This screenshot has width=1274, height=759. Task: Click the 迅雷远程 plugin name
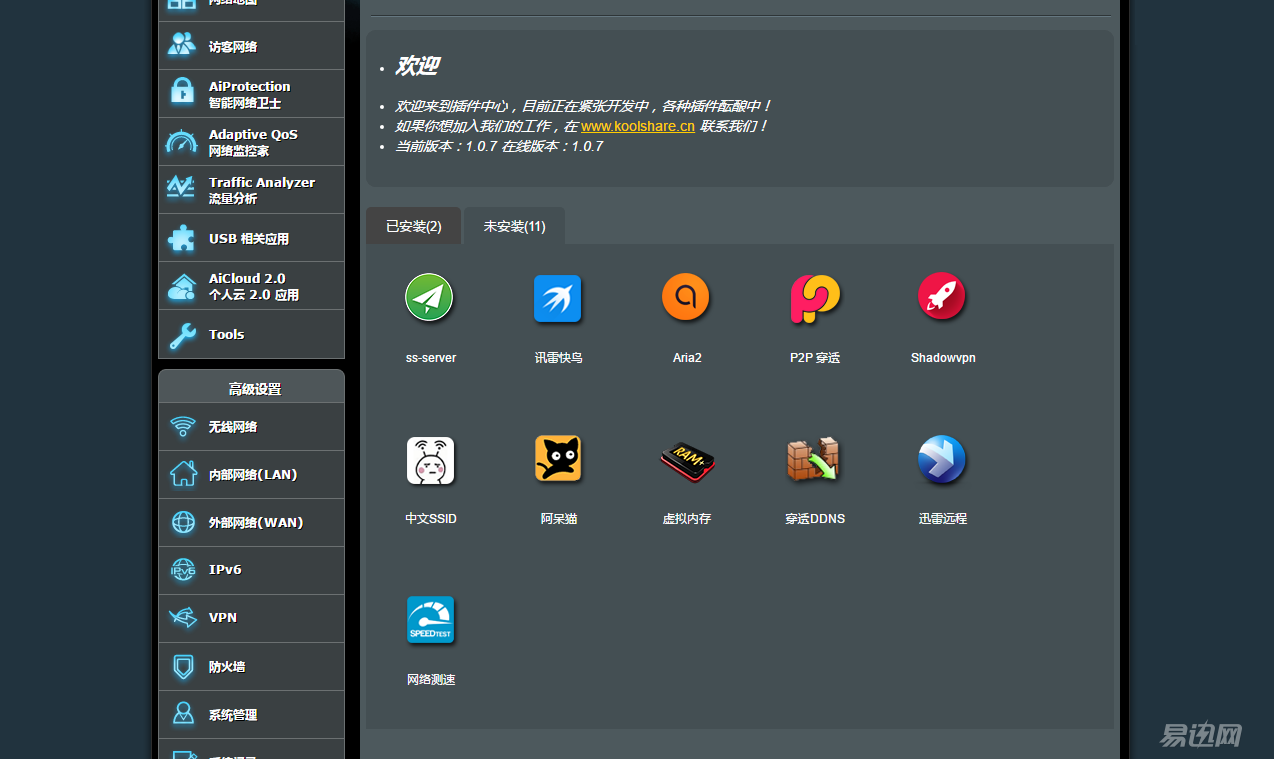pos(943,519)
